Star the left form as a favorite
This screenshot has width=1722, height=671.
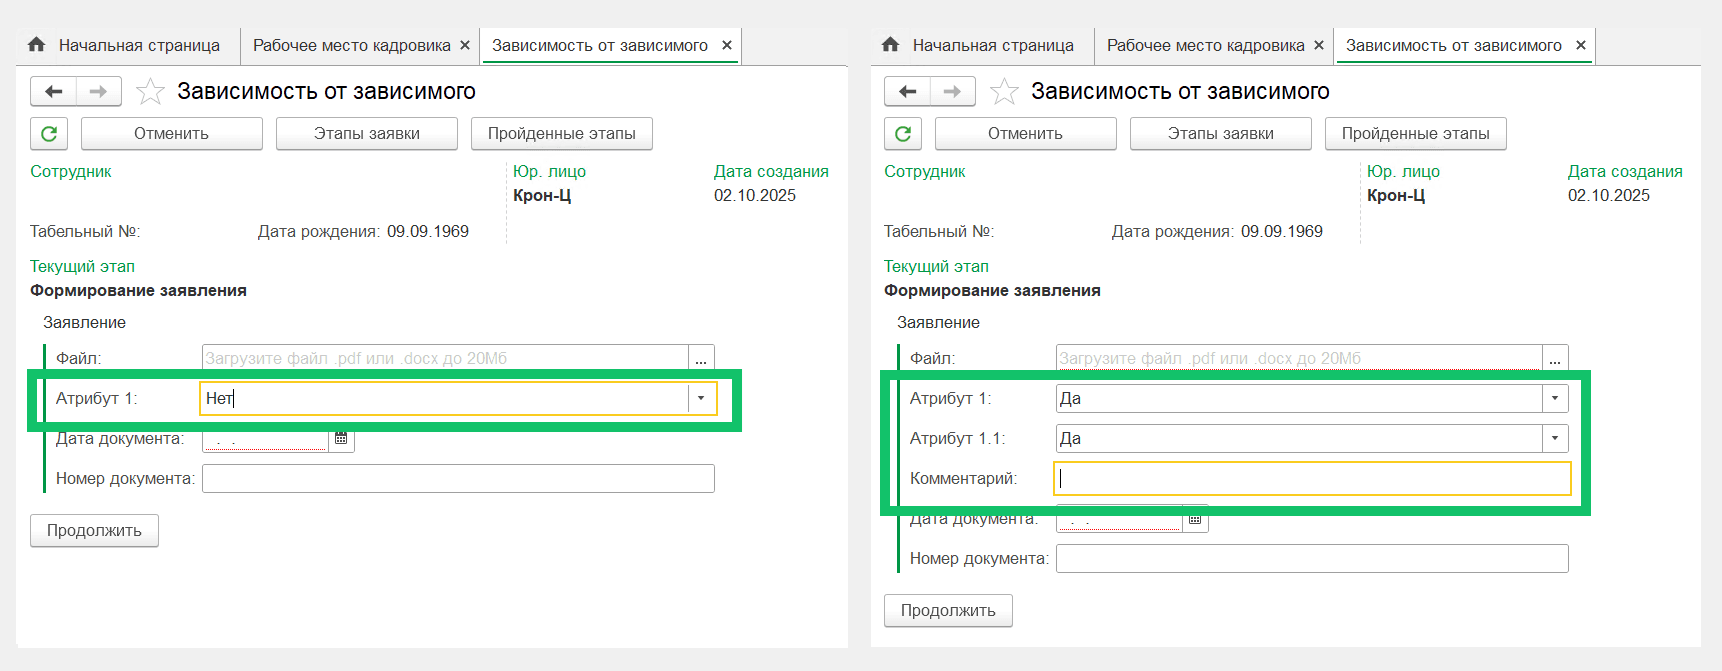[150, 91]
